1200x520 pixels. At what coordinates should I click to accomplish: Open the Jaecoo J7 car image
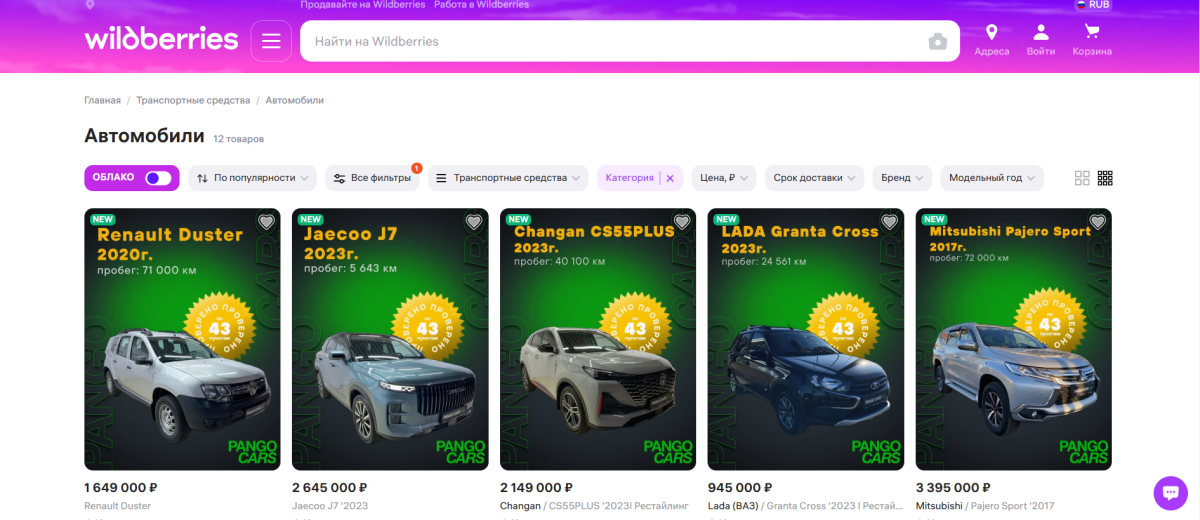click(x=390, y=339)
